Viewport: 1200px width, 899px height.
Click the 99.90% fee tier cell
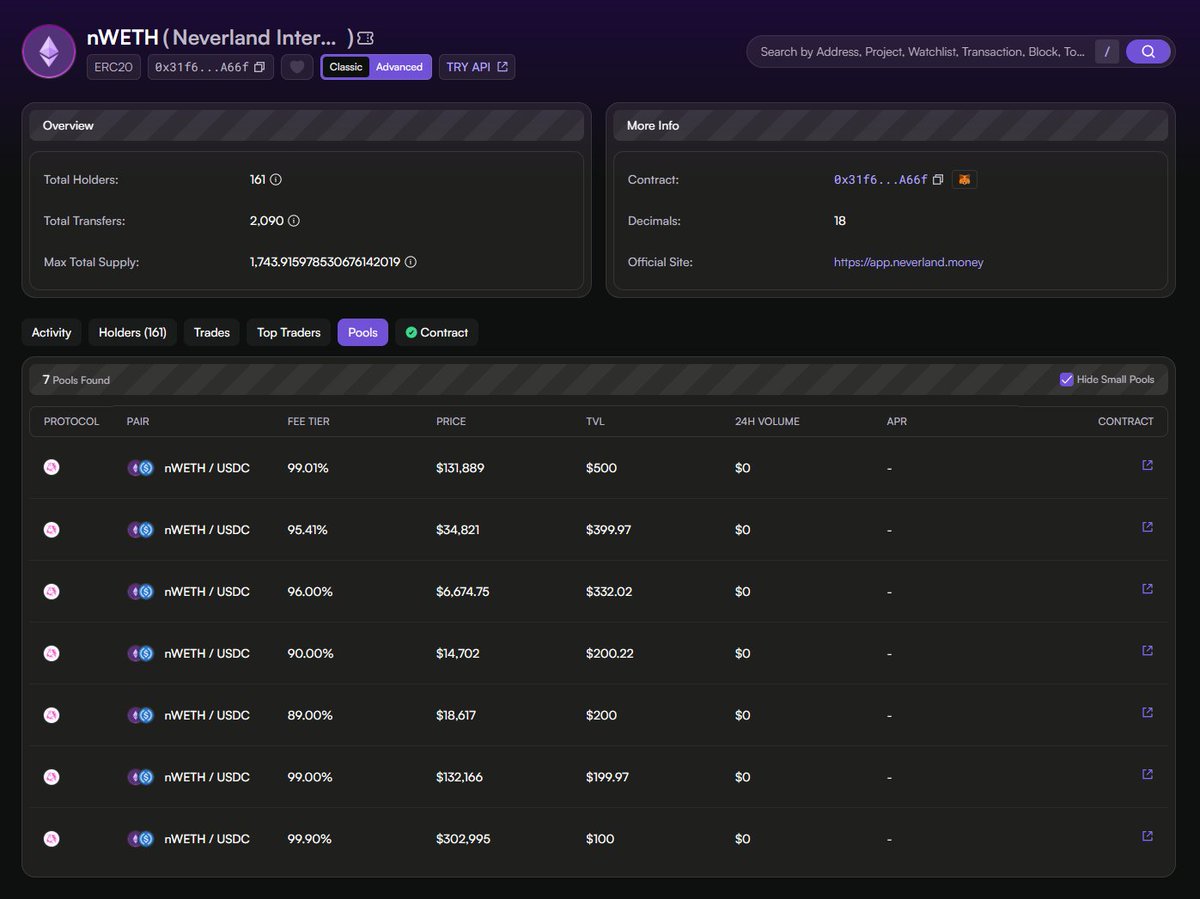[310, 839]
